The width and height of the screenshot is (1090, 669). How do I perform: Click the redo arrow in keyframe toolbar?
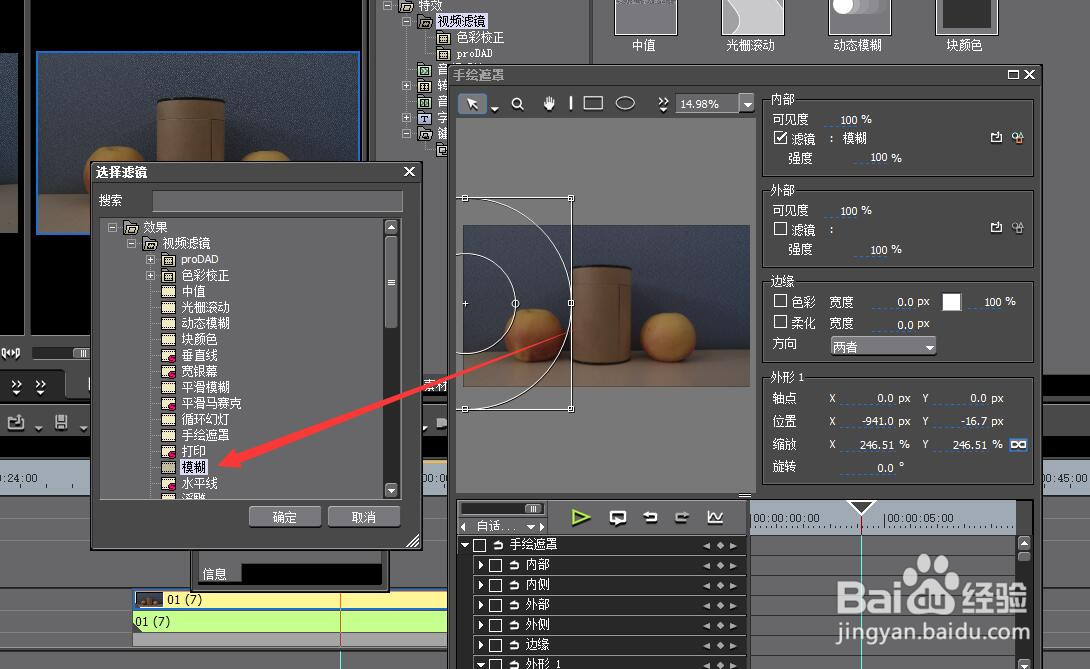coord(682,517)
